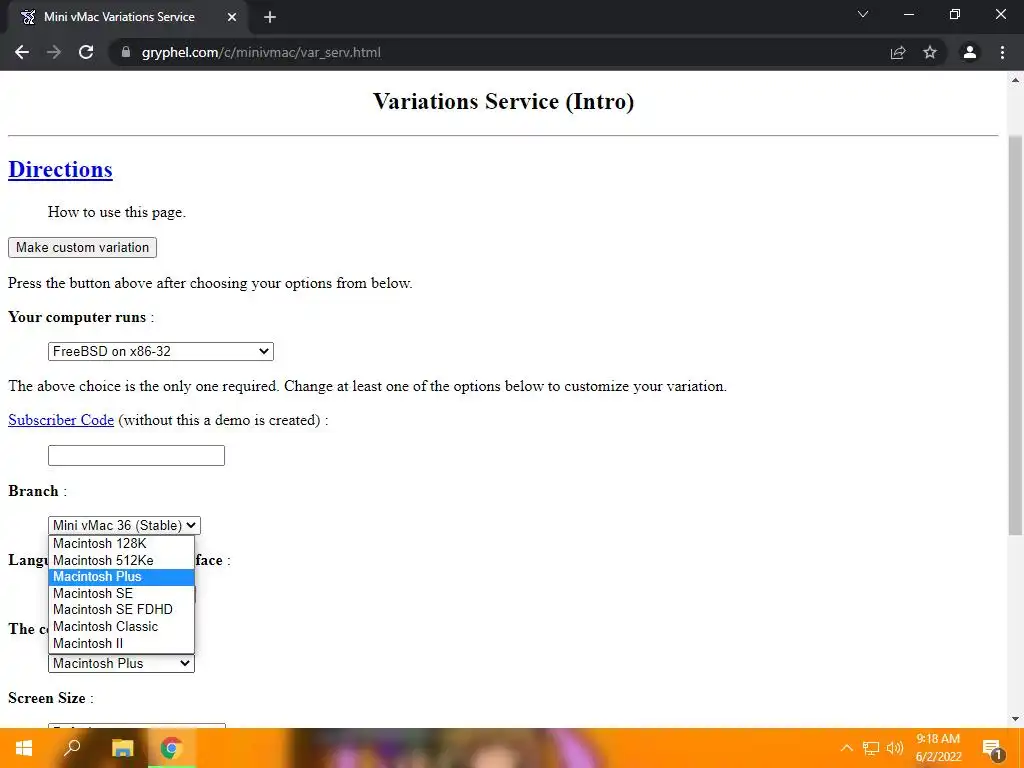The width and height of the screenshot is (1024, 768).
Task: Open the volume control in the tray
Action: click(895, 748)
